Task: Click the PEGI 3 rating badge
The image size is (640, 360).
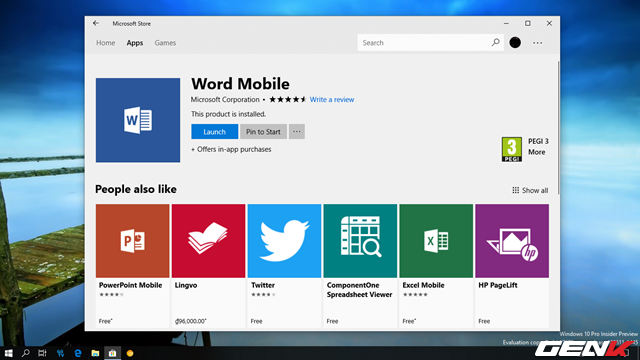Action: click(511, 149)
